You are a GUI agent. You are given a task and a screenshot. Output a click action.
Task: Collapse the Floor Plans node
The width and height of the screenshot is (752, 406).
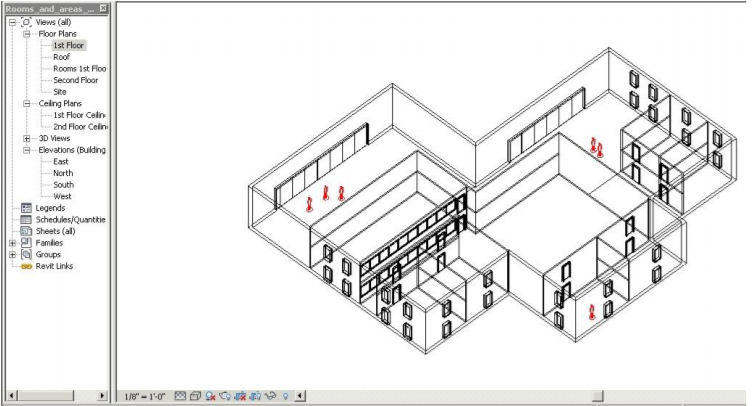click(x=27, y=33)
